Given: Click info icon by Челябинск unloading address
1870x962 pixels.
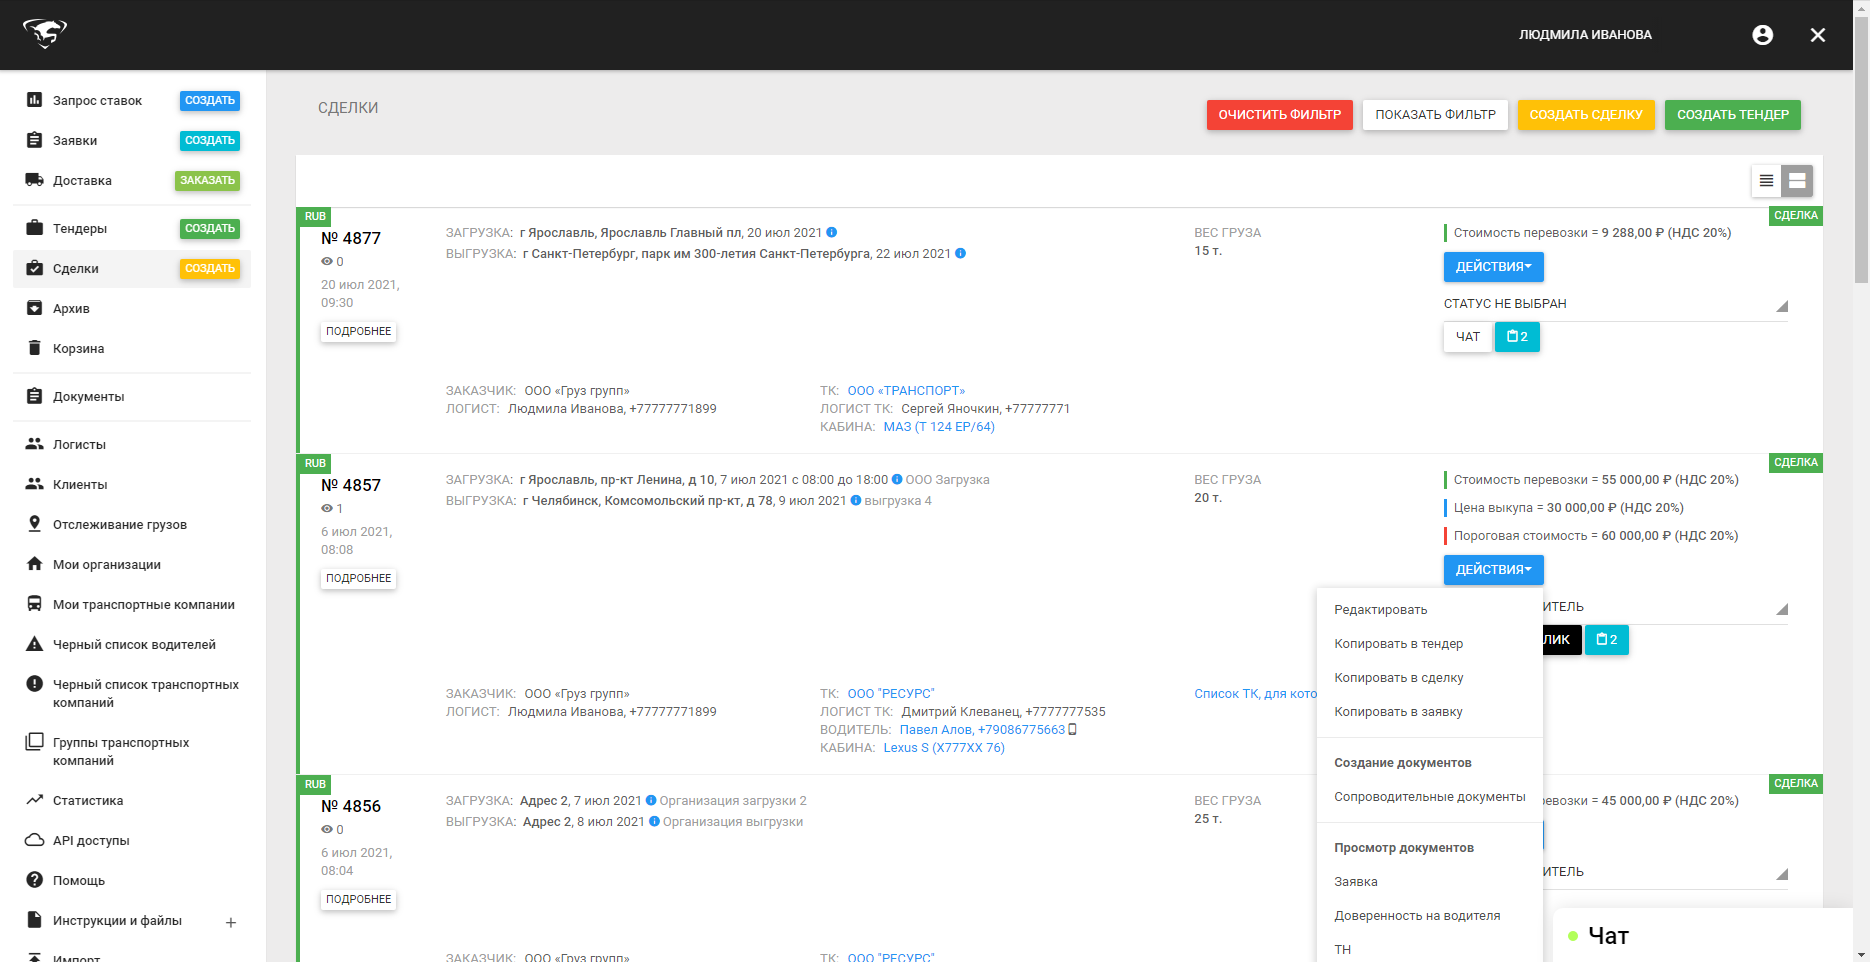Looking at the screenshot, I should point(856,500).
